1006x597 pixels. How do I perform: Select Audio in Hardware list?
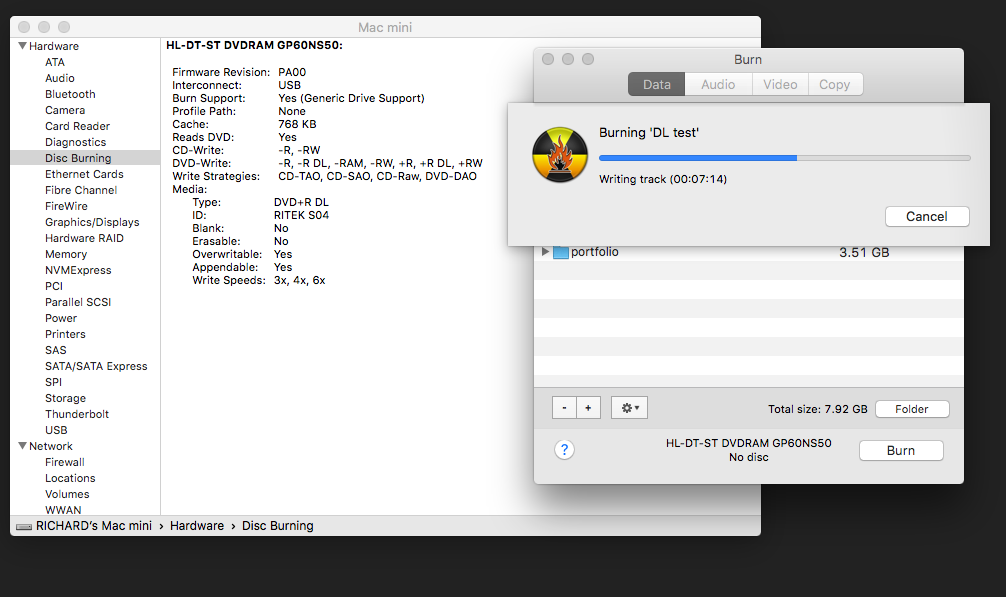60,78
